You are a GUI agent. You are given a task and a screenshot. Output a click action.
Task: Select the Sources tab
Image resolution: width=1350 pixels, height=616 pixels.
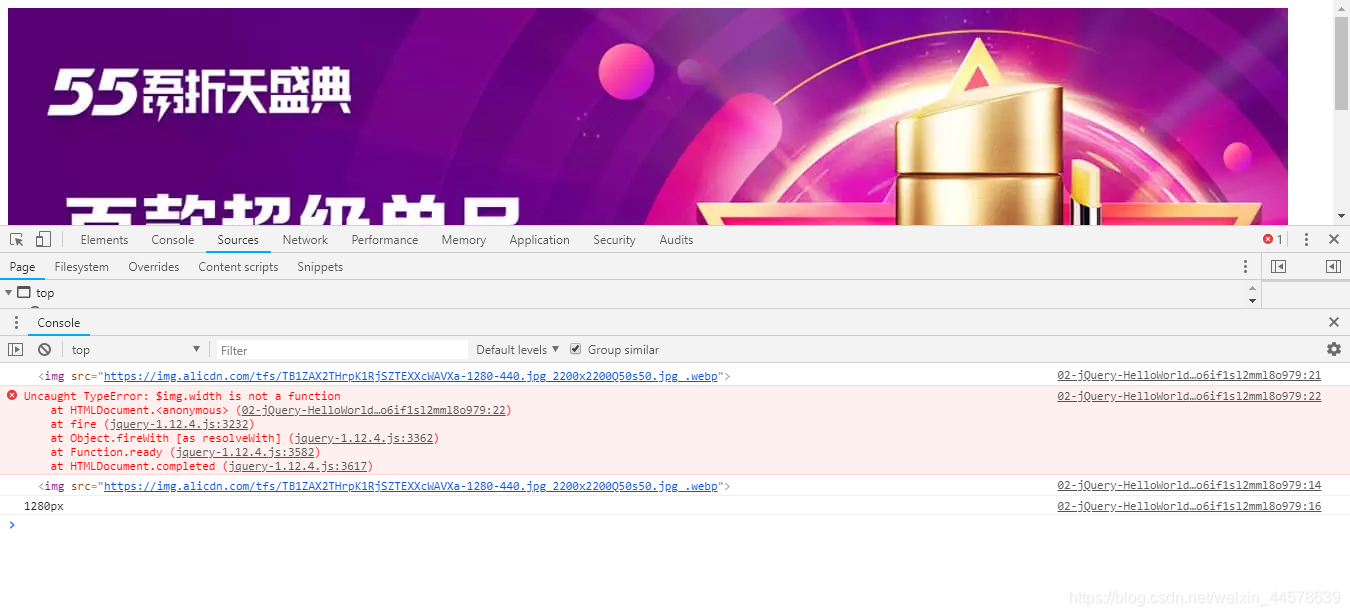[238, 240]
